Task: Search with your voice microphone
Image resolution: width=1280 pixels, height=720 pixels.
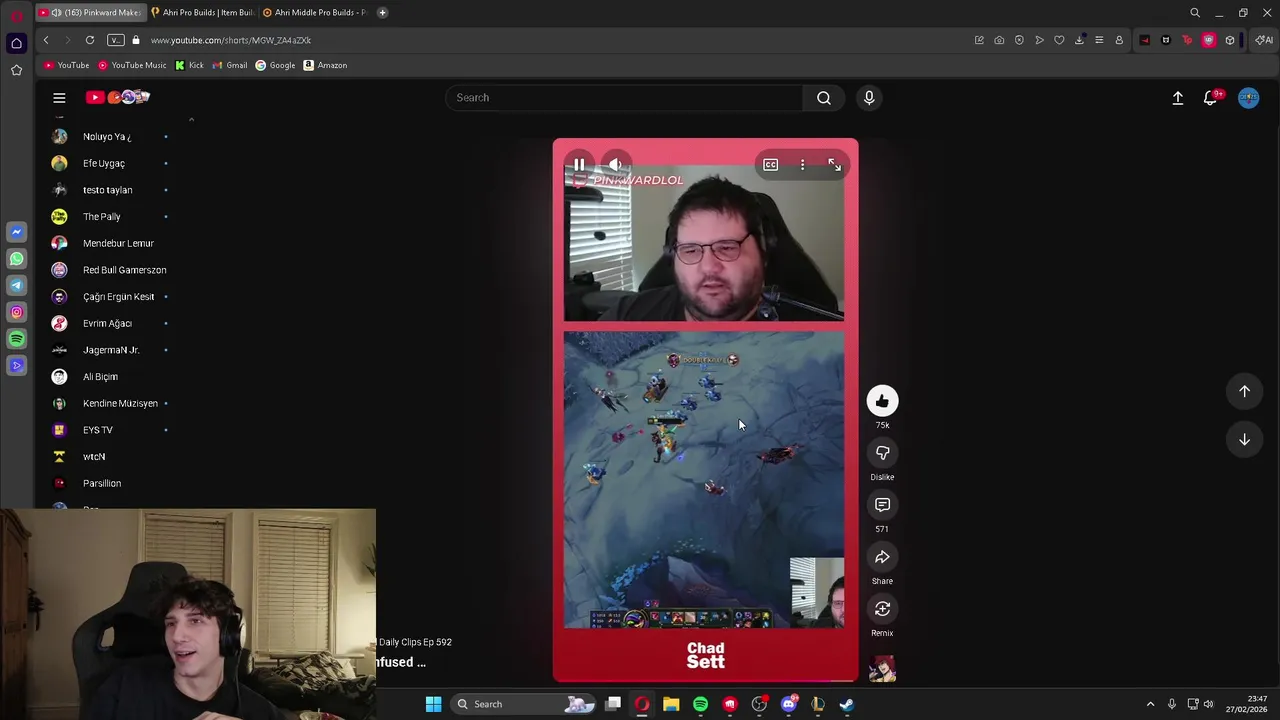Action: click(x=869, y=97)
